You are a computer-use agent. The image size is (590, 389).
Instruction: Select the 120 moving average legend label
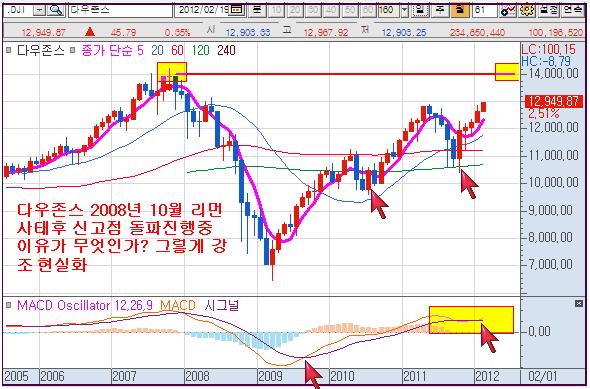point(200,50)
